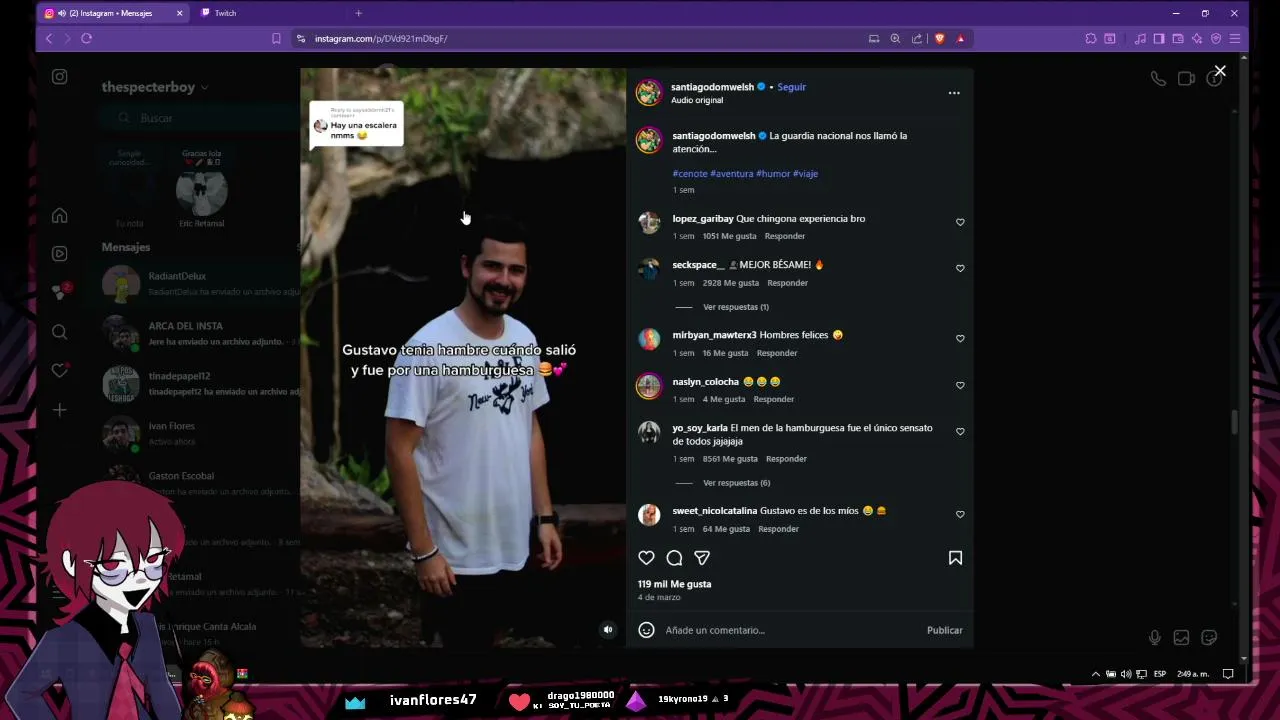Like naslyn_colocha's comment

(960, 385)
